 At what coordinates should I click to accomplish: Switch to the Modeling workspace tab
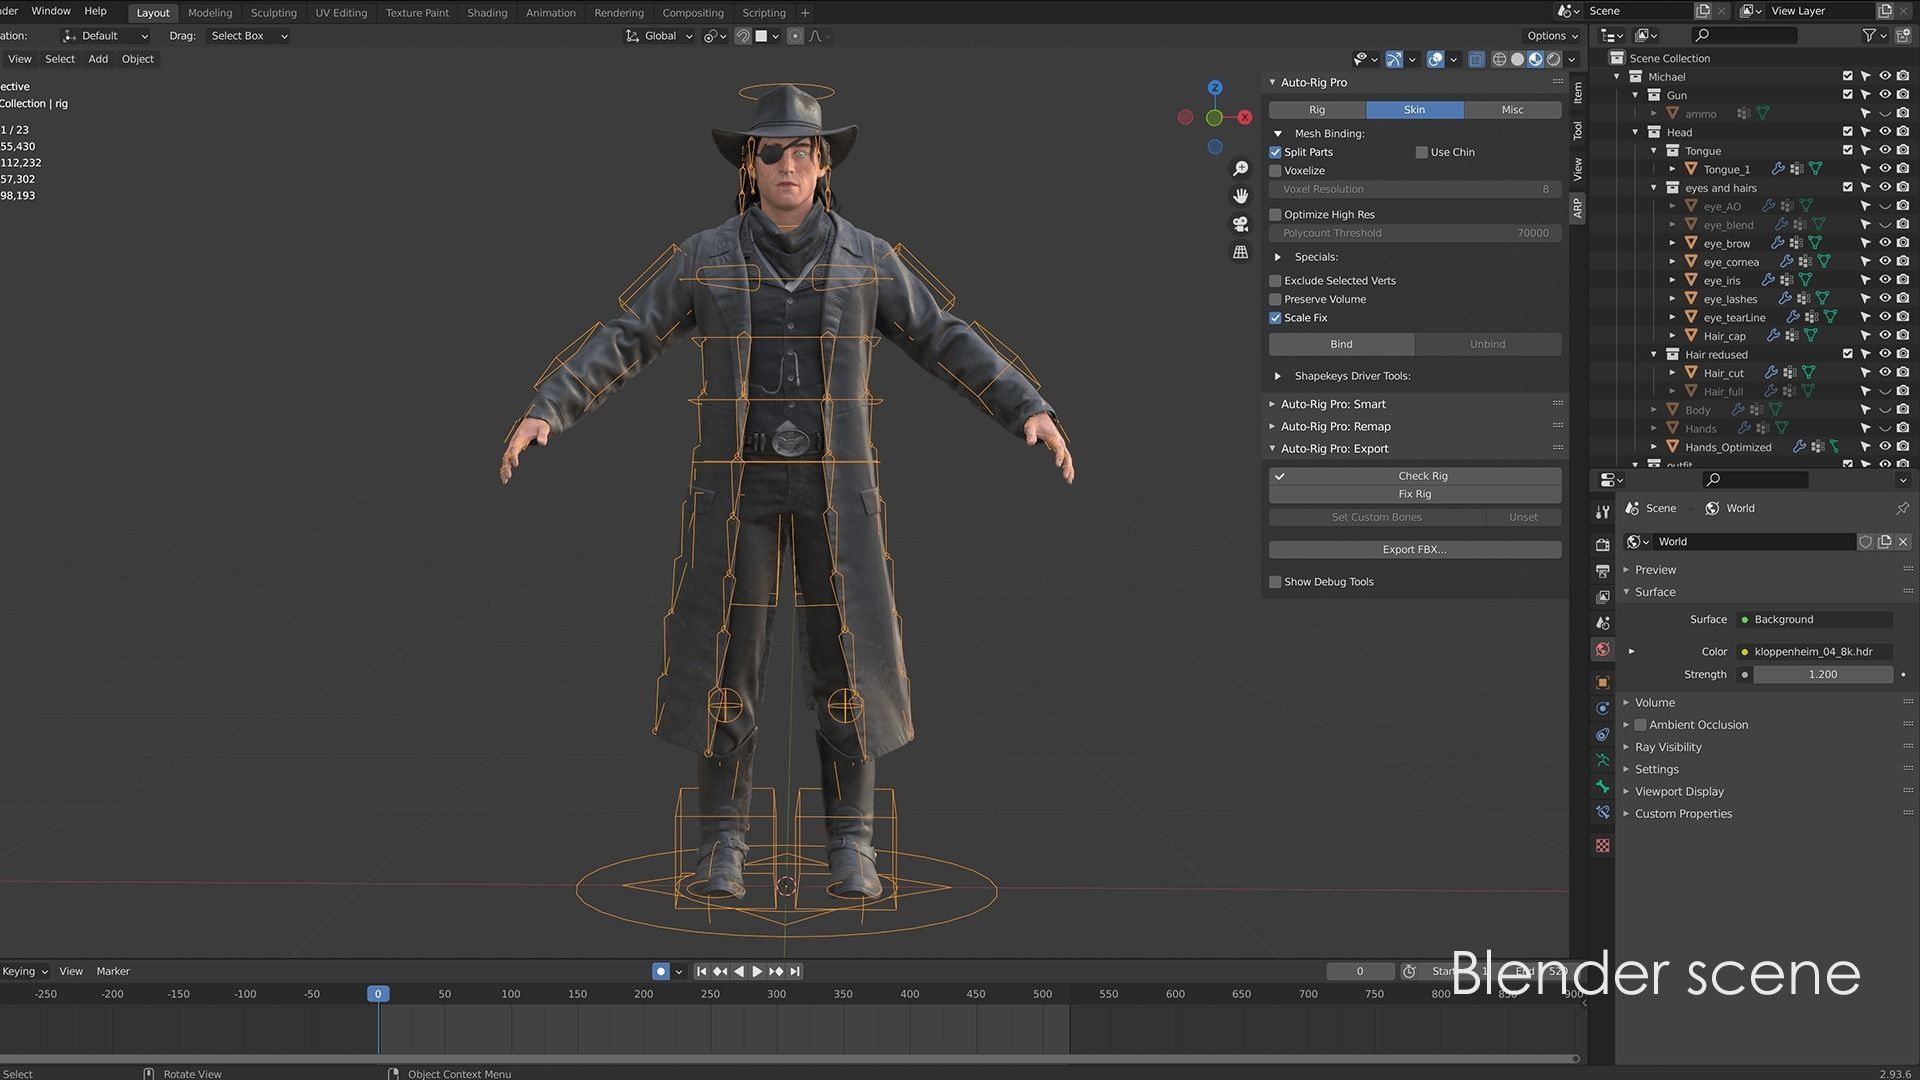coord(210,13)
